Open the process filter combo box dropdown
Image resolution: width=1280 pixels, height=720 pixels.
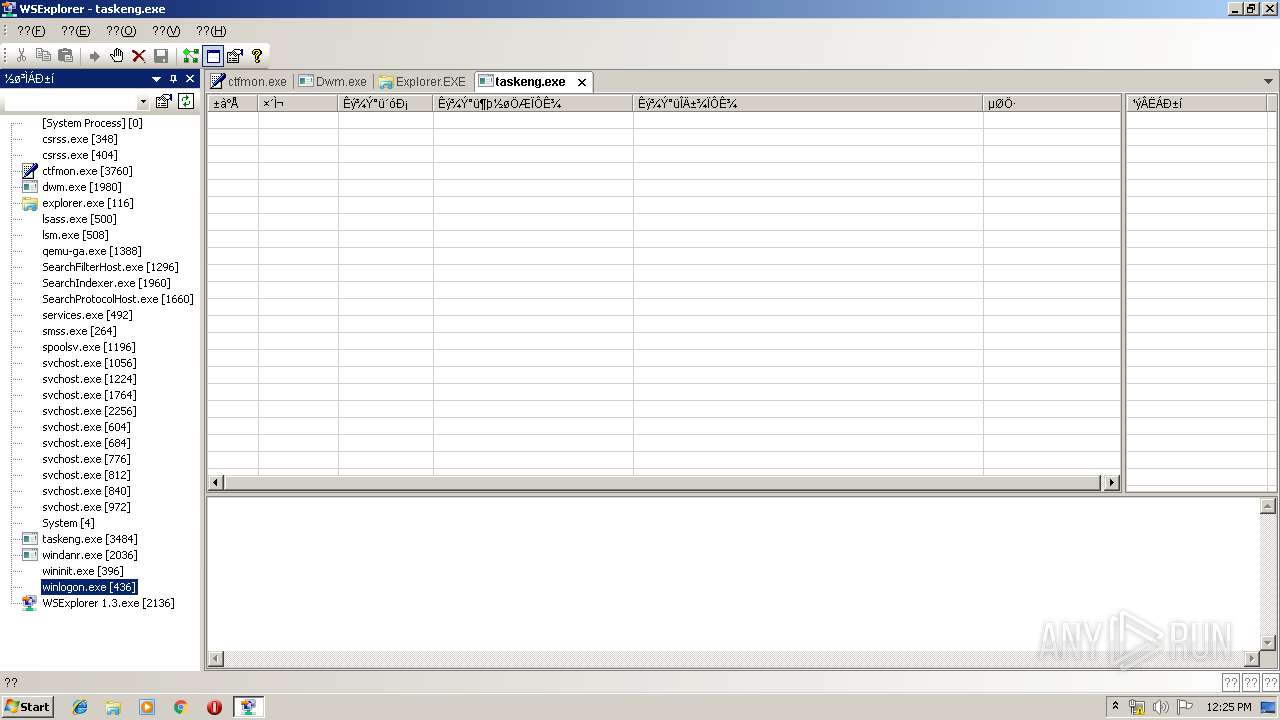143,102
